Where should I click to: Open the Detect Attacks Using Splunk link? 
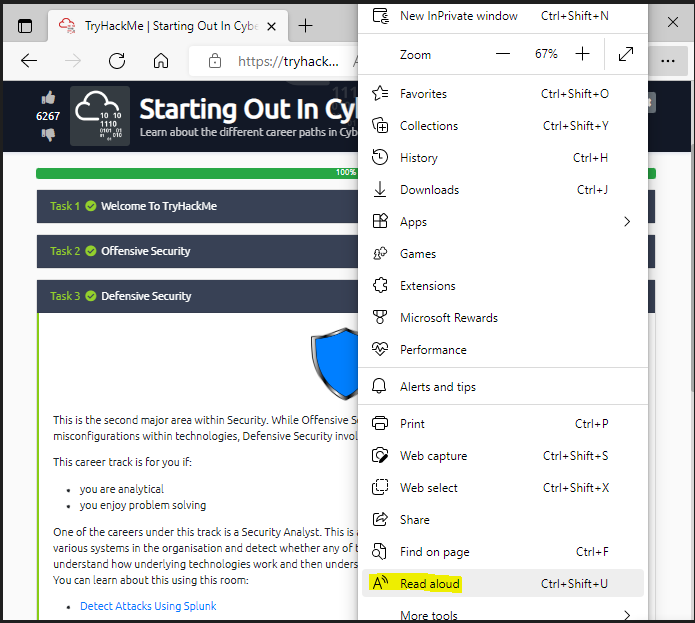point(148,606)
